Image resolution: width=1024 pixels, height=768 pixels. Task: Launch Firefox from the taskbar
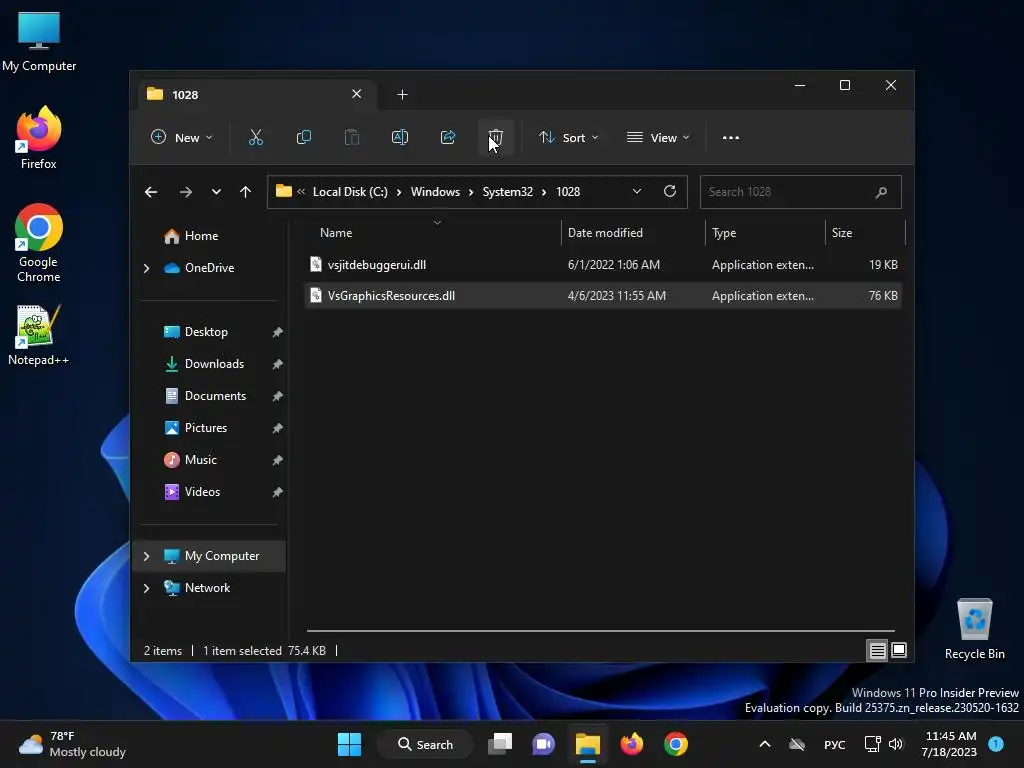(632, 744)
